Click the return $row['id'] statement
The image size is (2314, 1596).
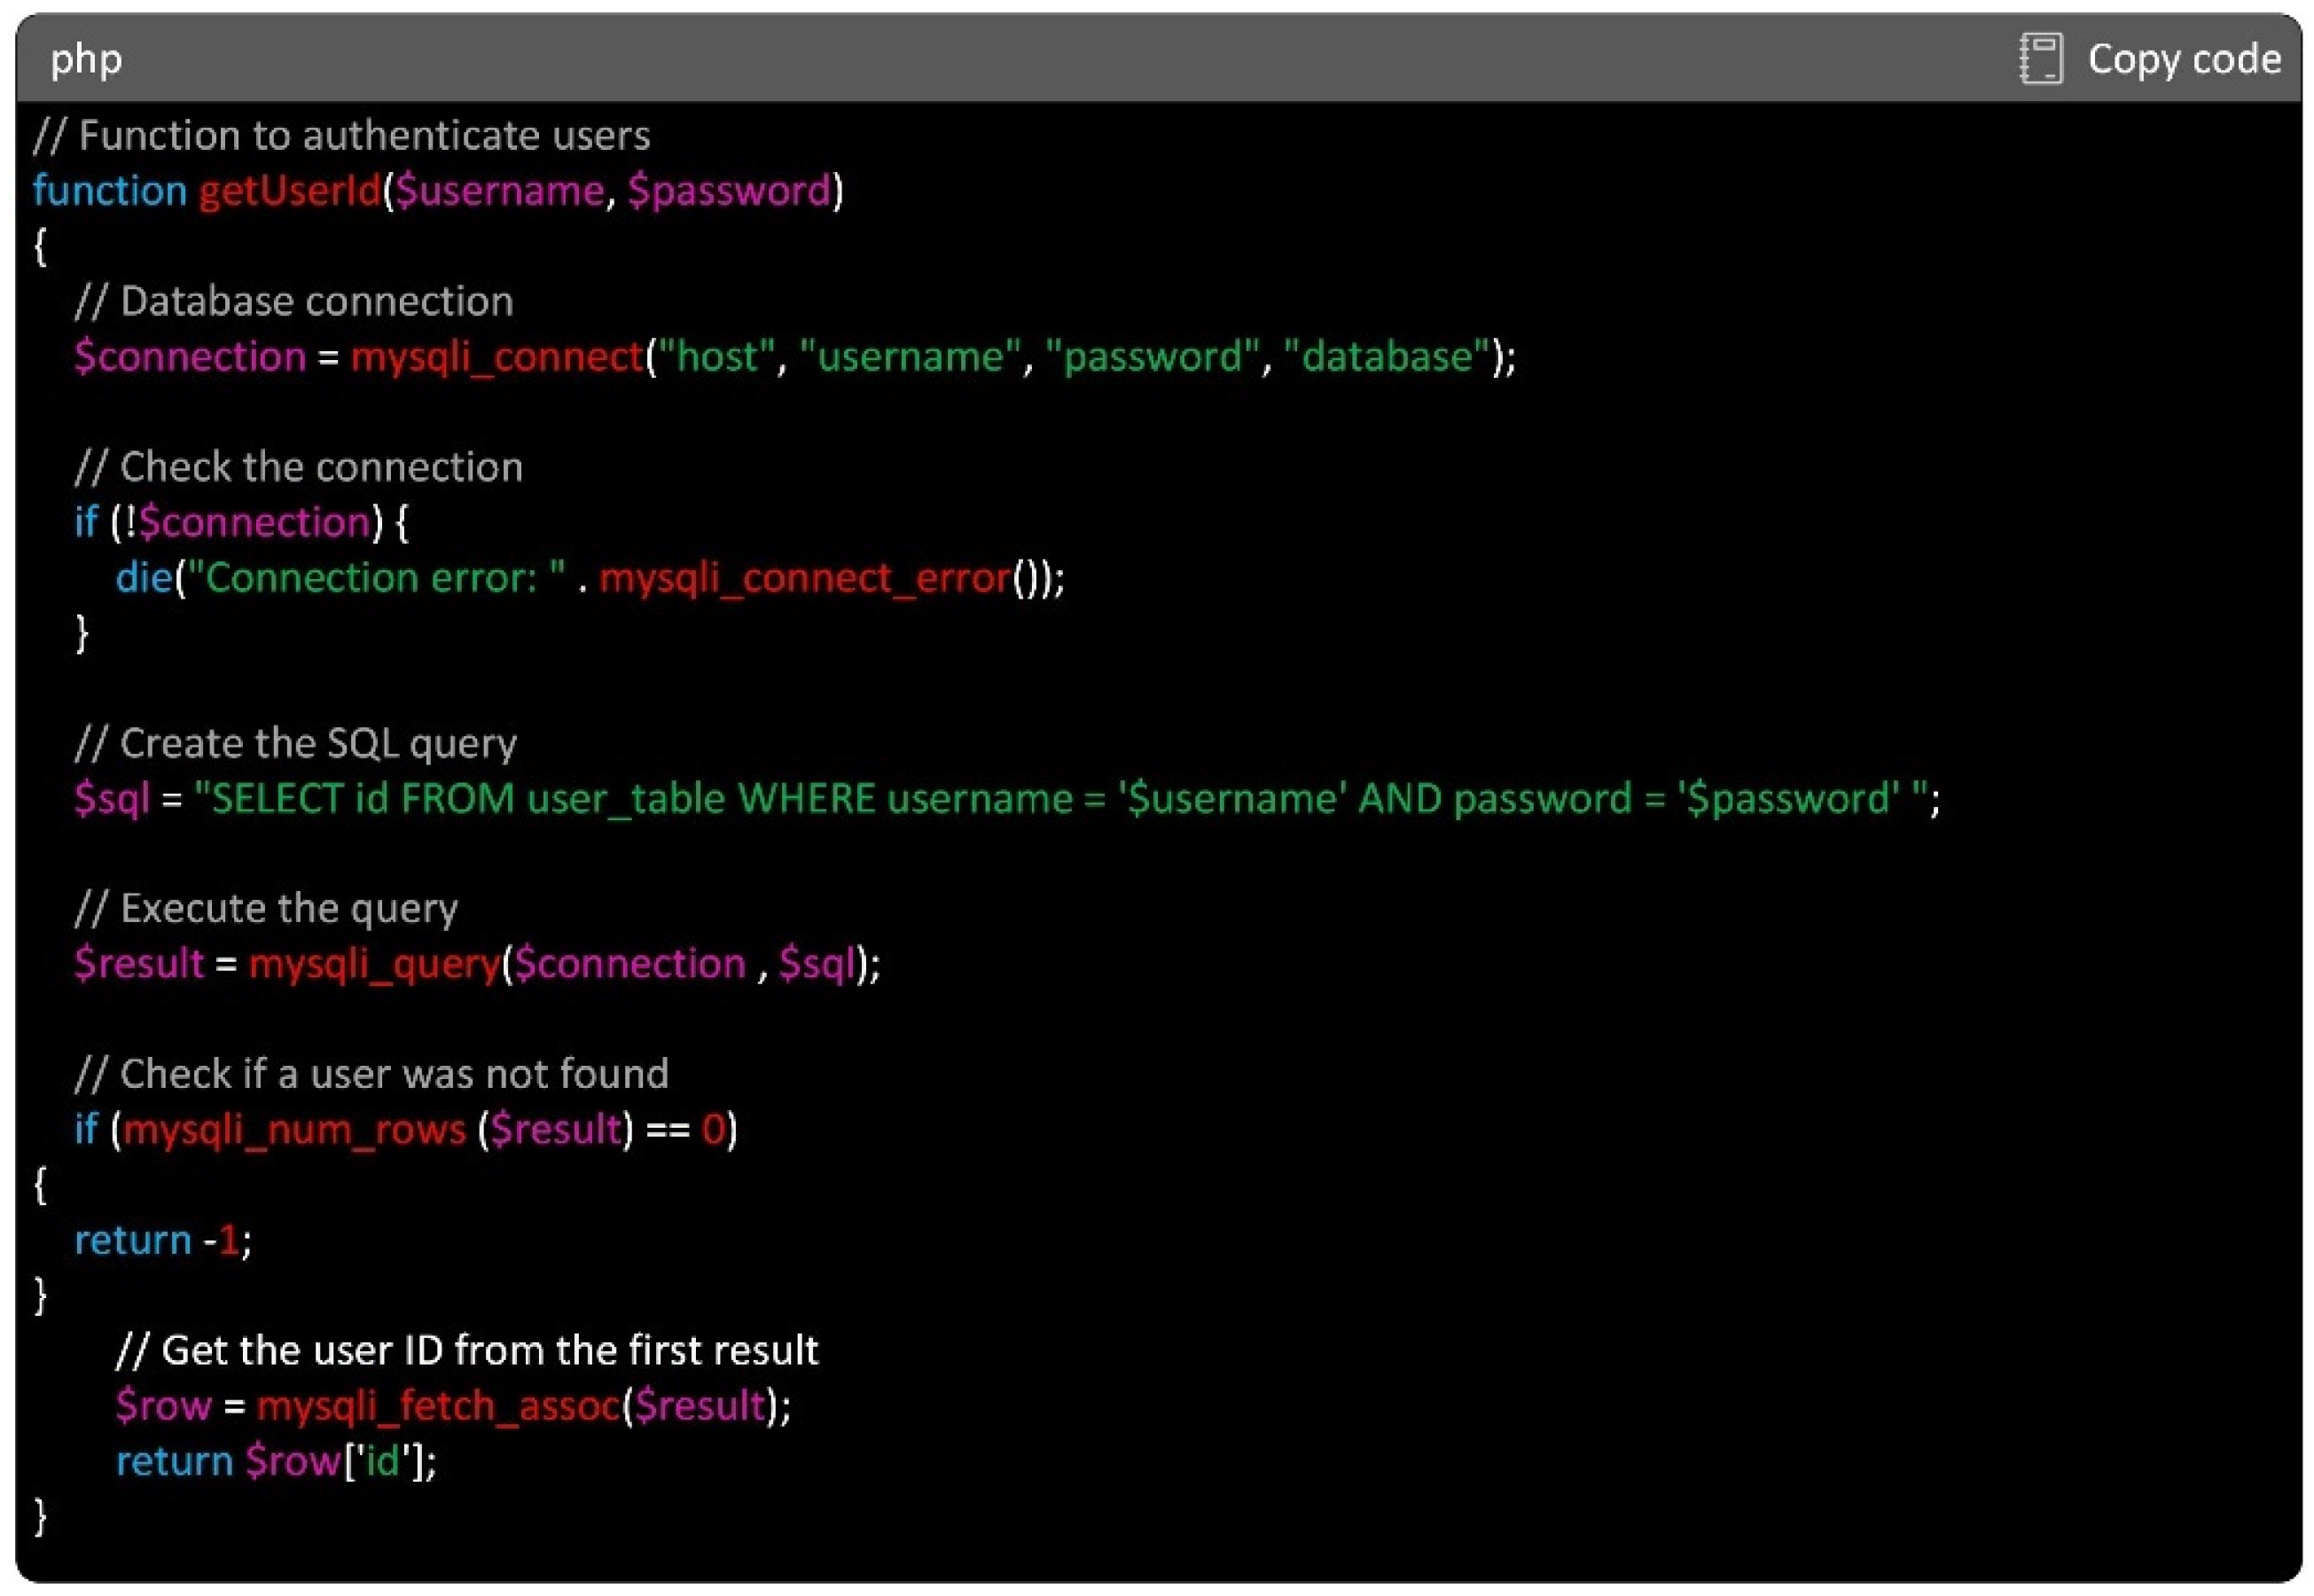276,1461
